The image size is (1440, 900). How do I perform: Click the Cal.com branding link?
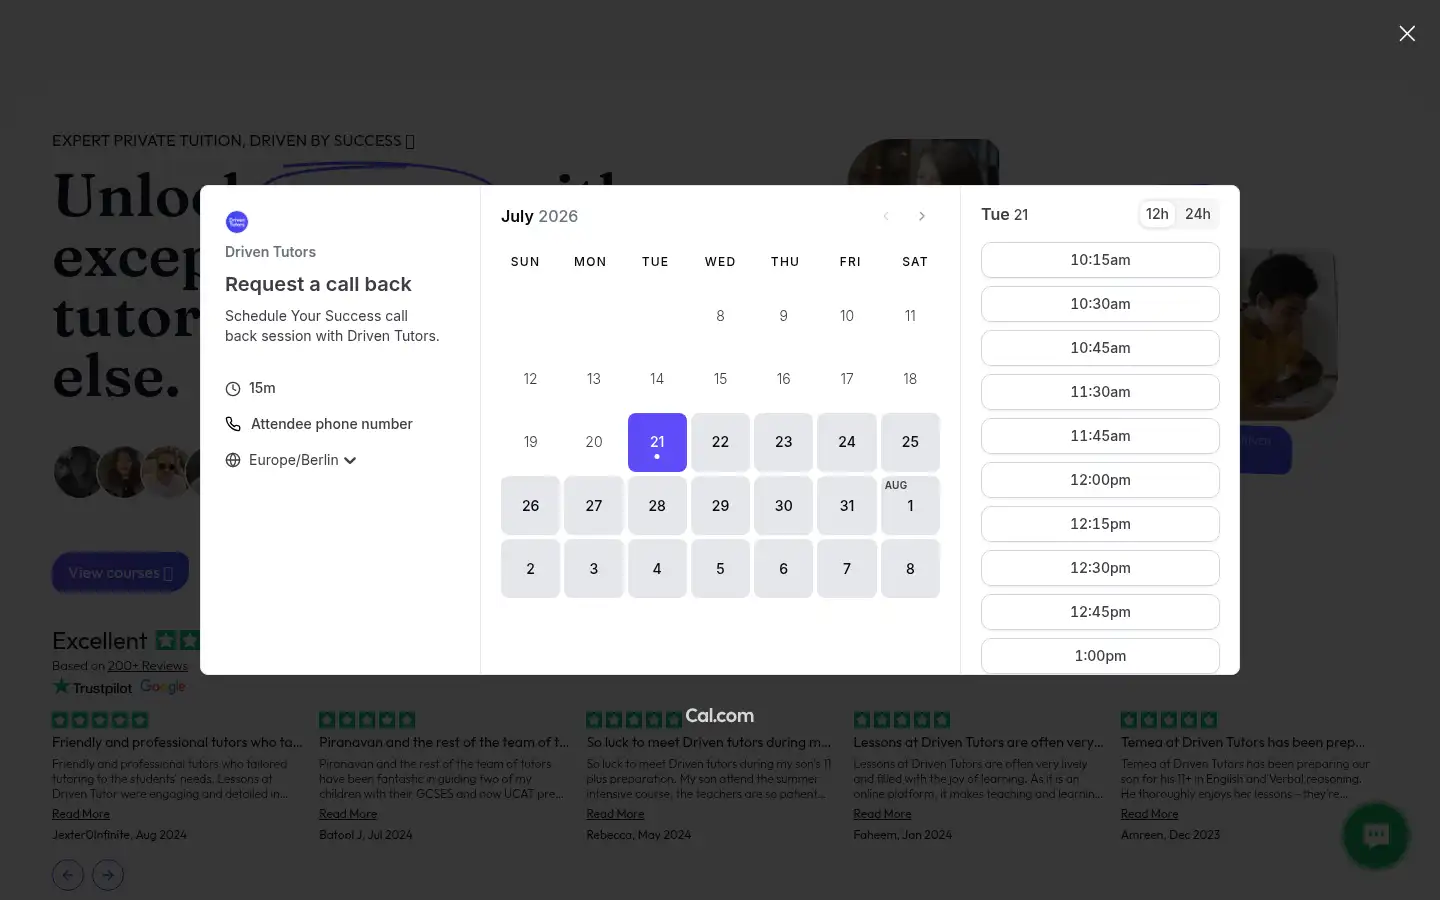click(x=720, y=716)
